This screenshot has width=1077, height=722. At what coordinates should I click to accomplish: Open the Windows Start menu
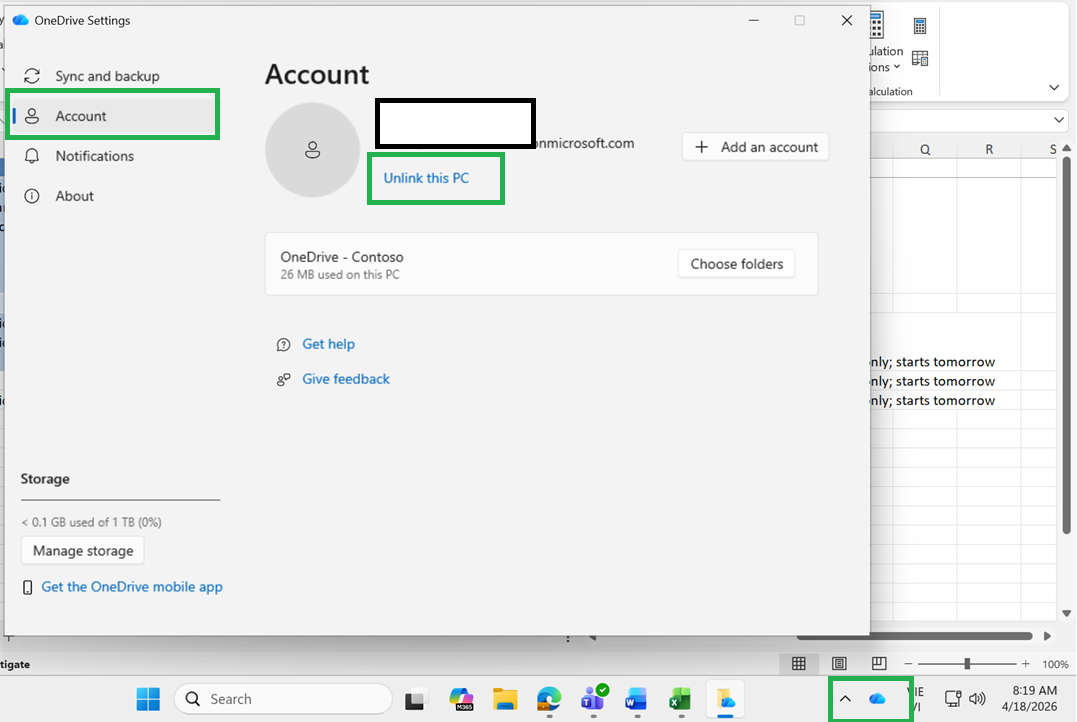point(148,699)
